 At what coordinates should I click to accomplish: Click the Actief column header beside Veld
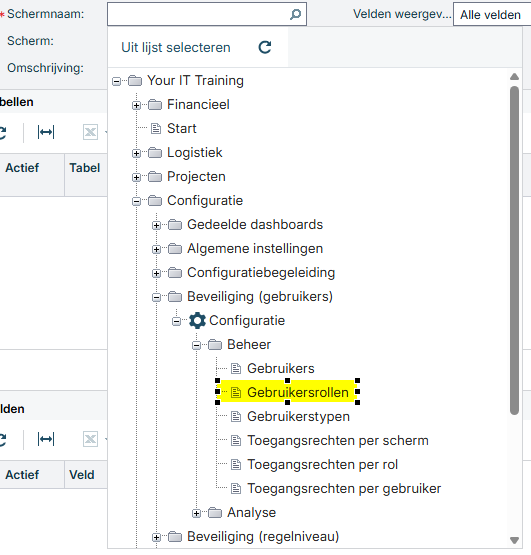tap(22, 475)
